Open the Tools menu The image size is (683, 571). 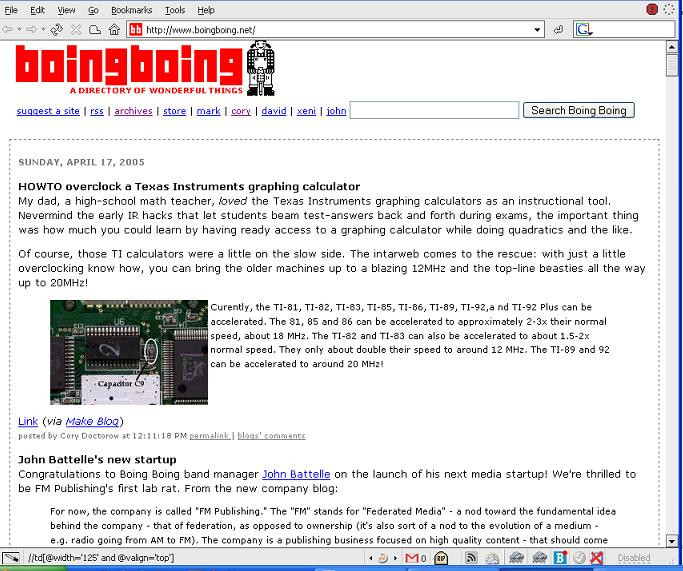[x=175, y=10]
